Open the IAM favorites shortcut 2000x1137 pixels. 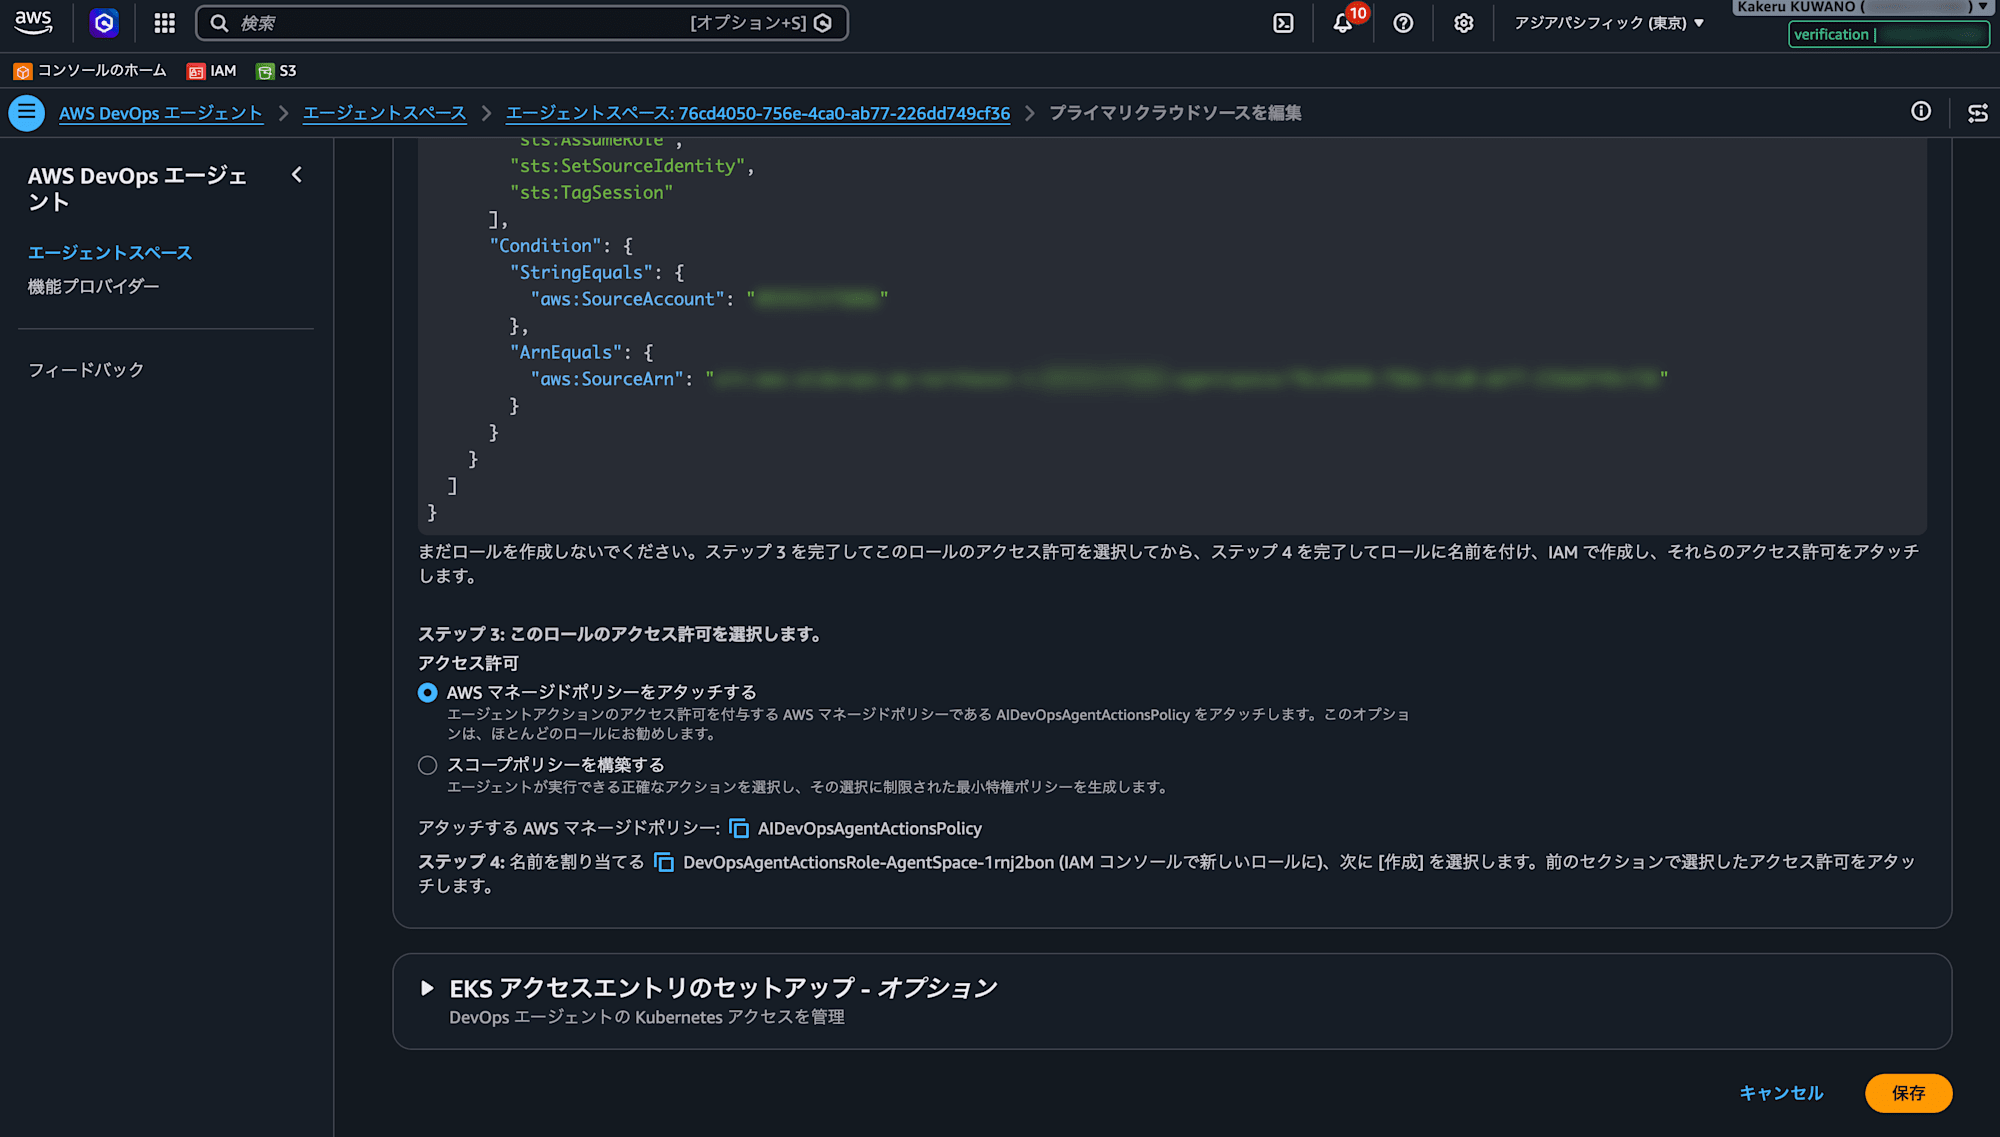pyautogui.click(x=212, y=71)
